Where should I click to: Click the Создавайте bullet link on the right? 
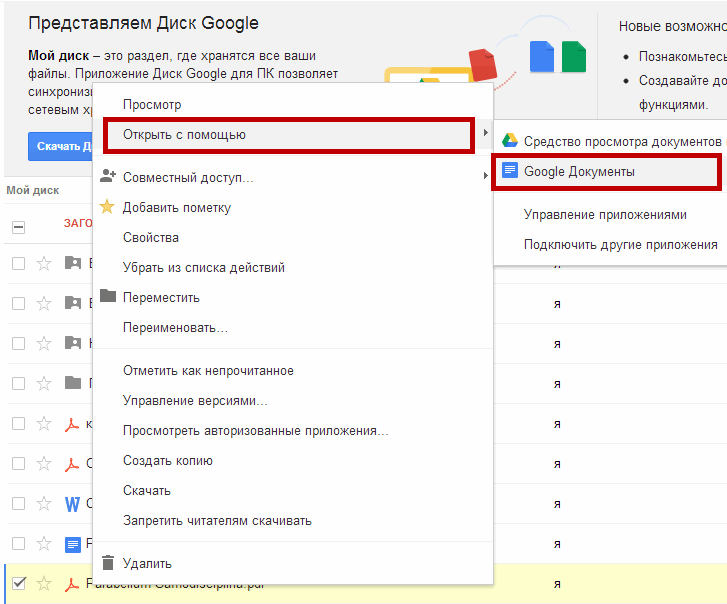(682, 81)
